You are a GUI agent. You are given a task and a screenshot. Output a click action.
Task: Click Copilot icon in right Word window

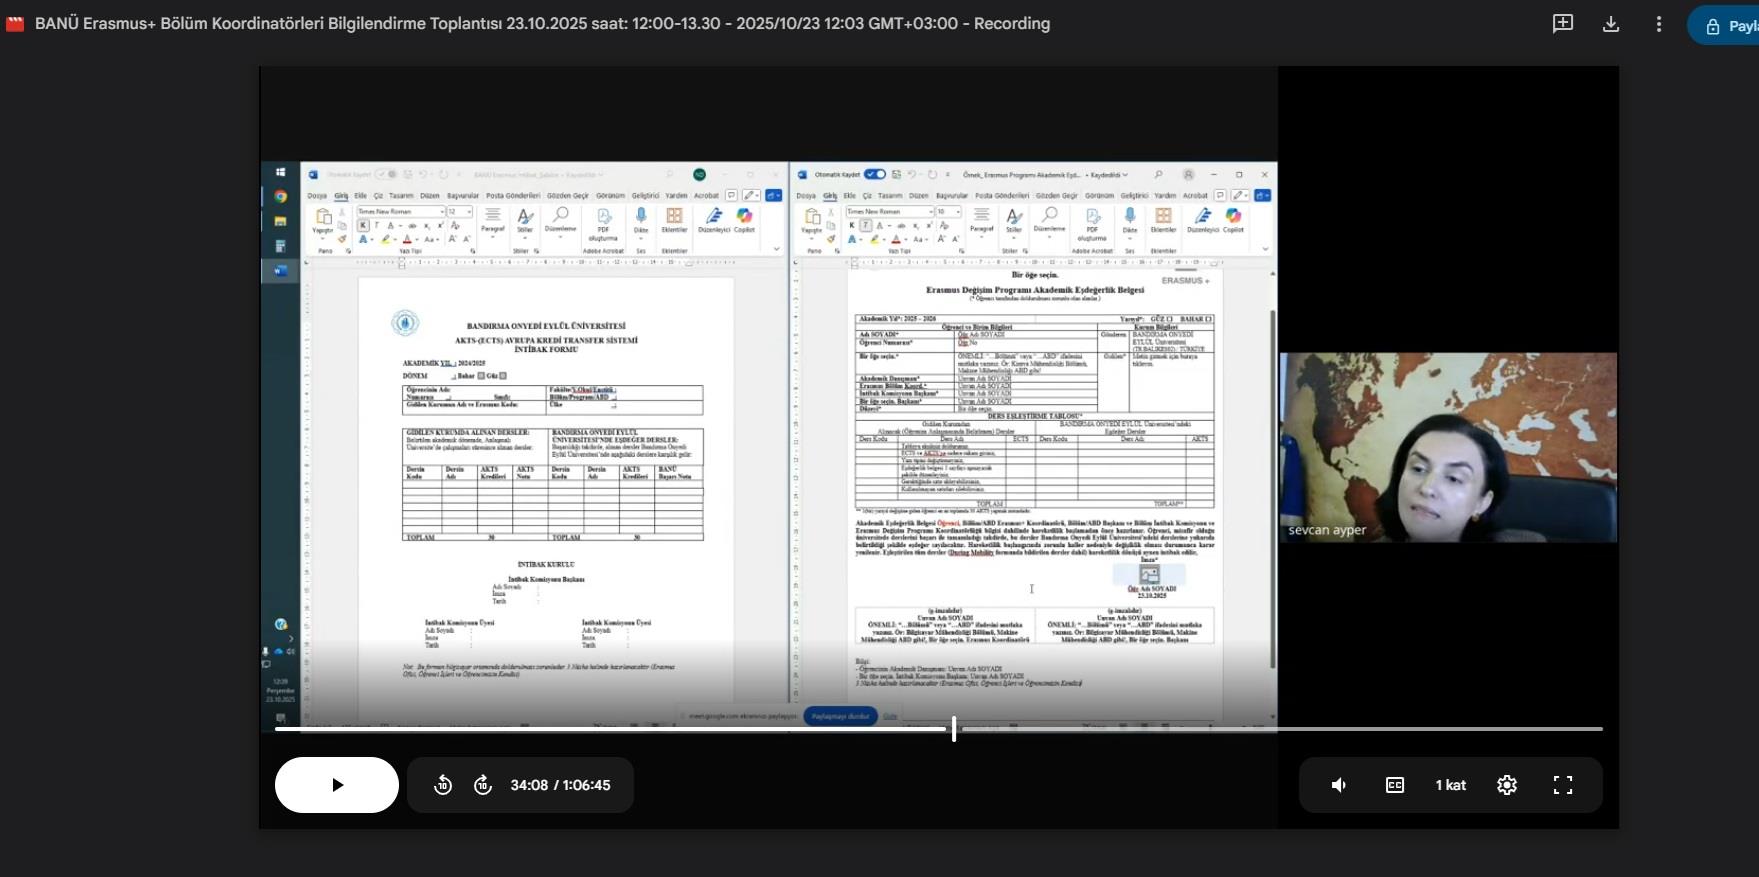pos(1233,217)
